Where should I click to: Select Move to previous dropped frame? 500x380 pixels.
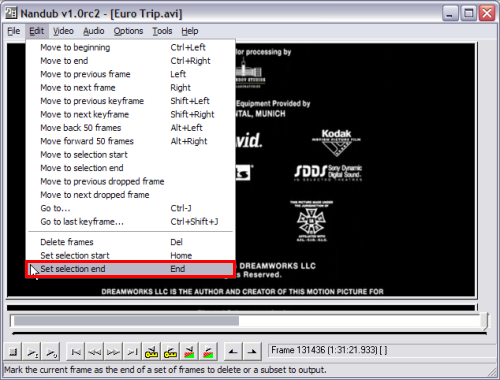(x=130, y=181)
